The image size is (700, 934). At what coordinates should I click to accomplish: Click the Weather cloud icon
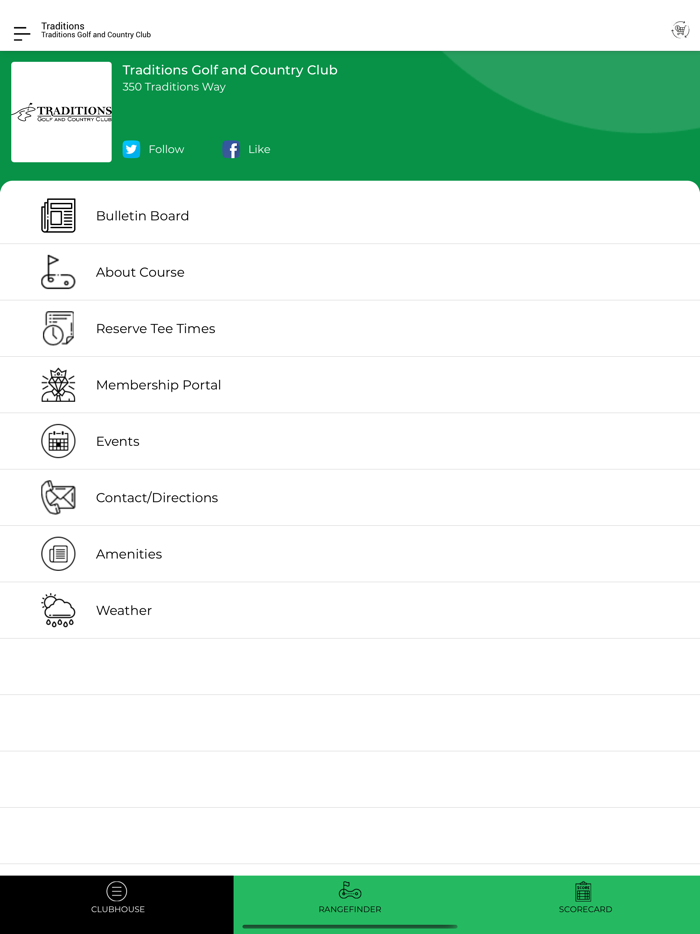pyautogui.click(x=58, y=610)
